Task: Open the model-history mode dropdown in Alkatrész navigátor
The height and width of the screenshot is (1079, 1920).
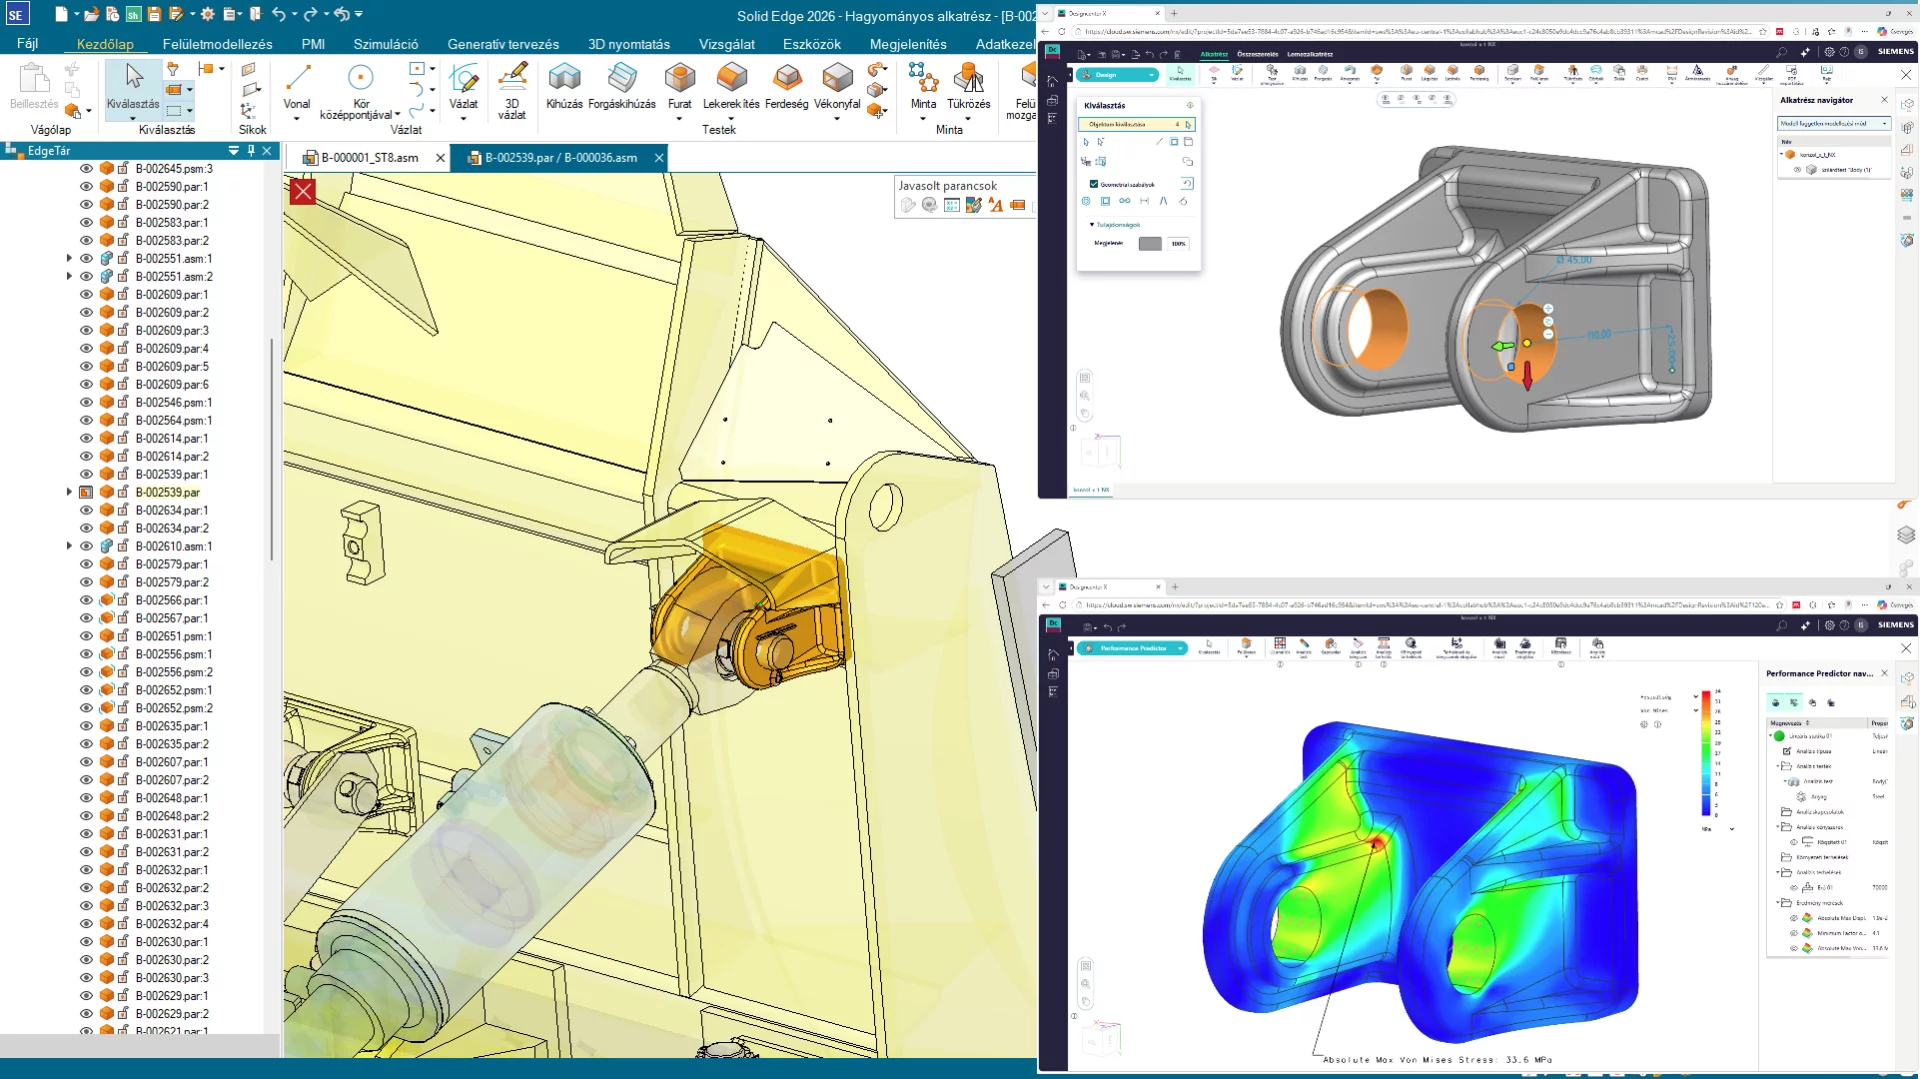Action: tap(1834, 123)
